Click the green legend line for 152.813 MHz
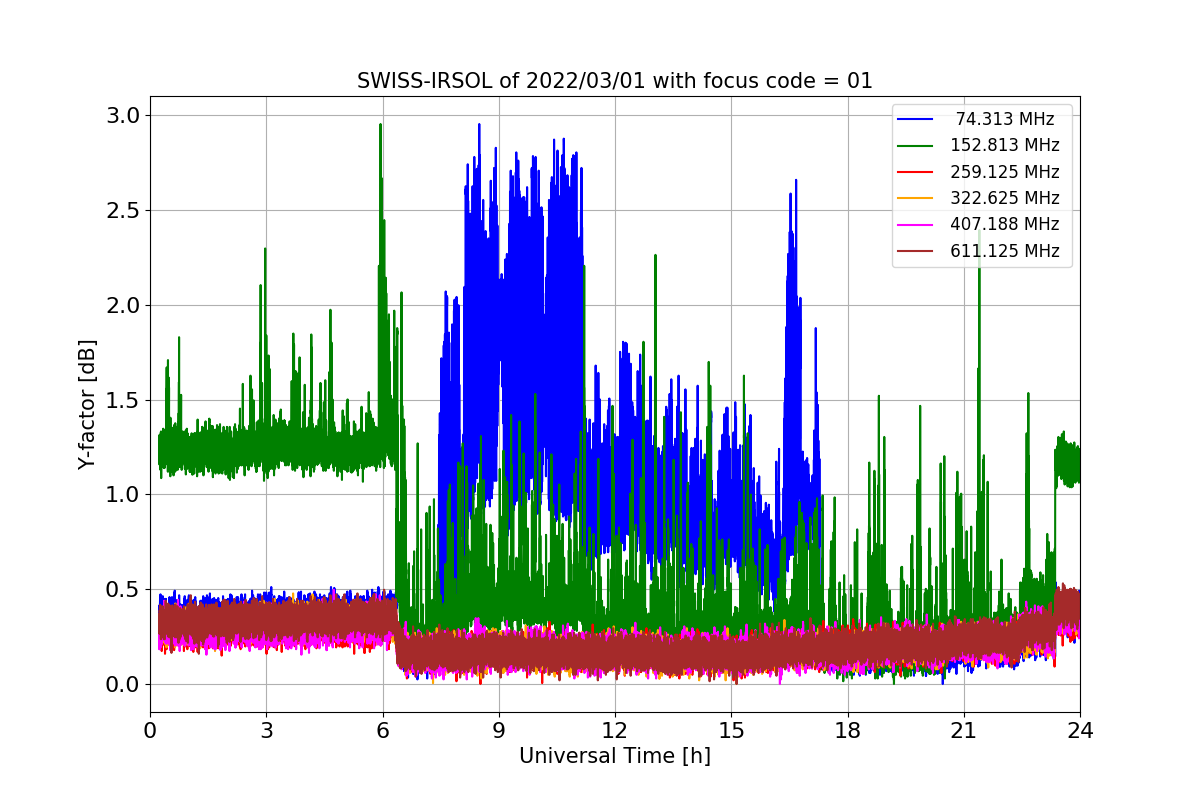 tap(916, 146)
